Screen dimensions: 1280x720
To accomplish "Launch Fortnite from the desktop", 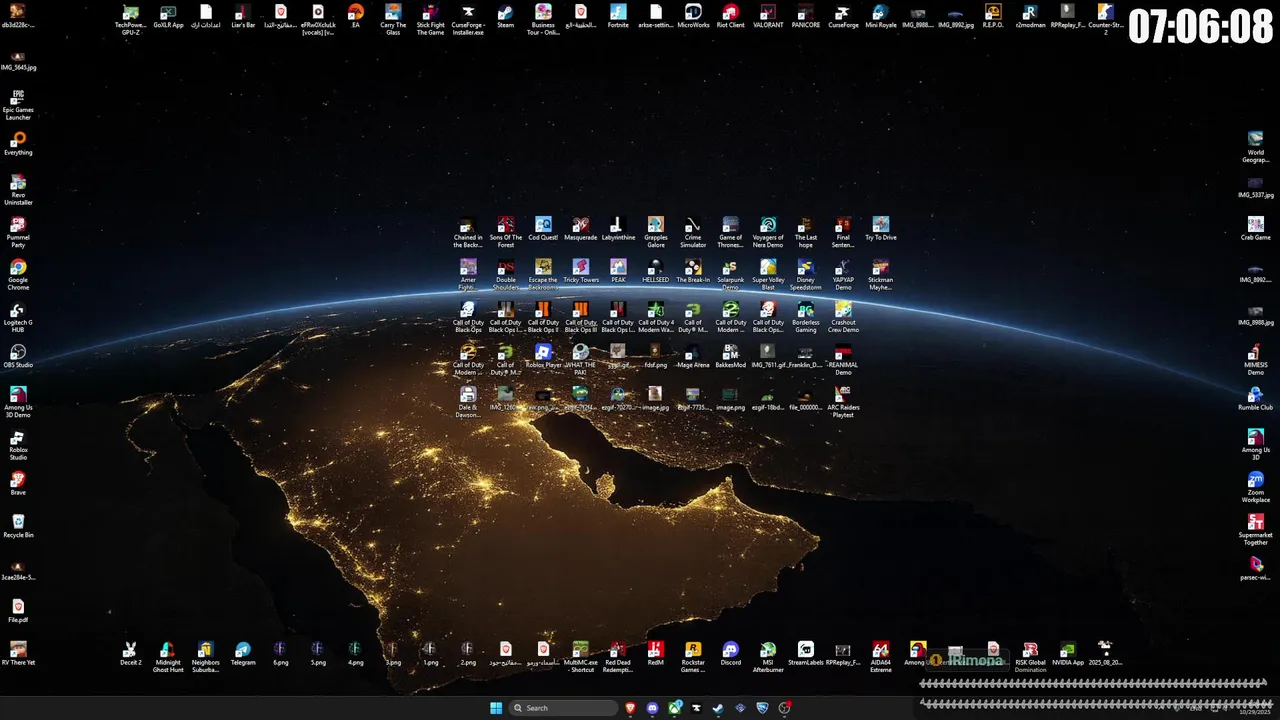I will click(x=618, y=16).
